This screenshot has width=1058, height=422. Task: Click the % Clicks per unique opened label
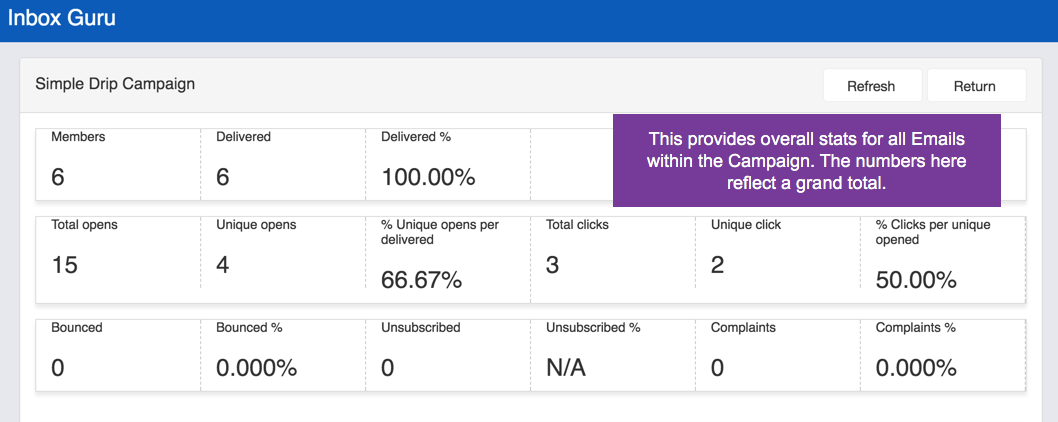pyautogui.click(x=933, y=232)
